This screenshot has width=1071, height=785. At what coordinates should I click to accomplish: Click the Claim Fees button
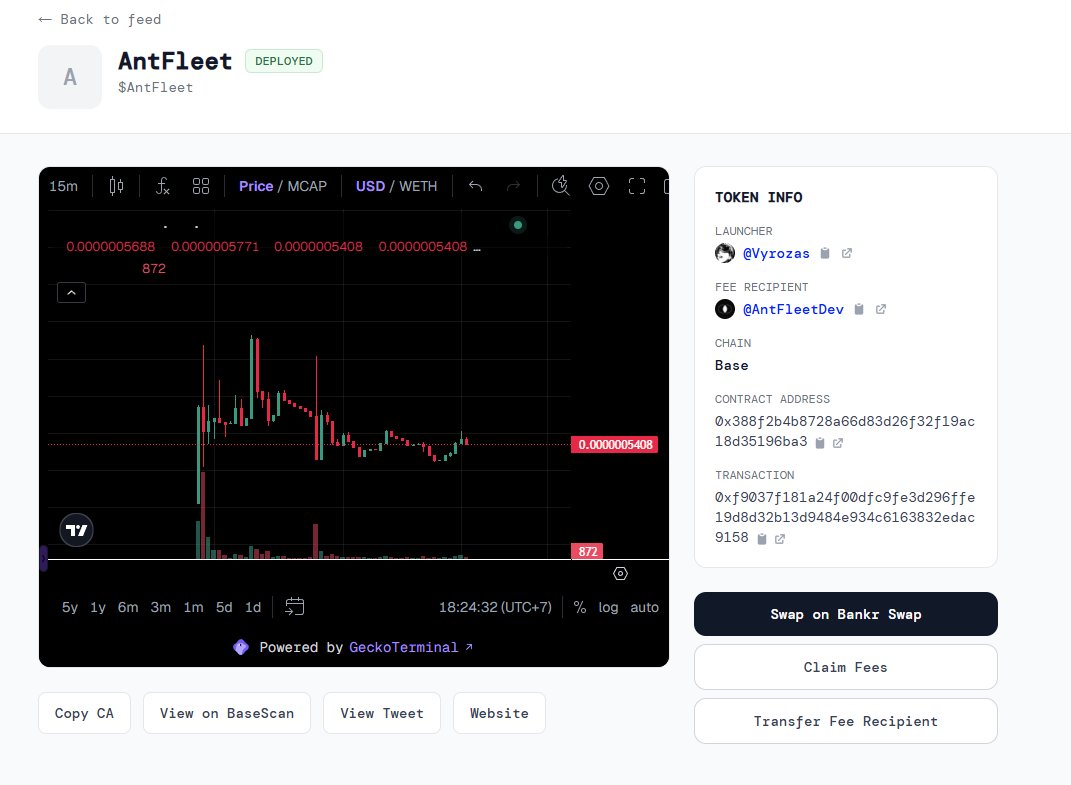(846, 667)
